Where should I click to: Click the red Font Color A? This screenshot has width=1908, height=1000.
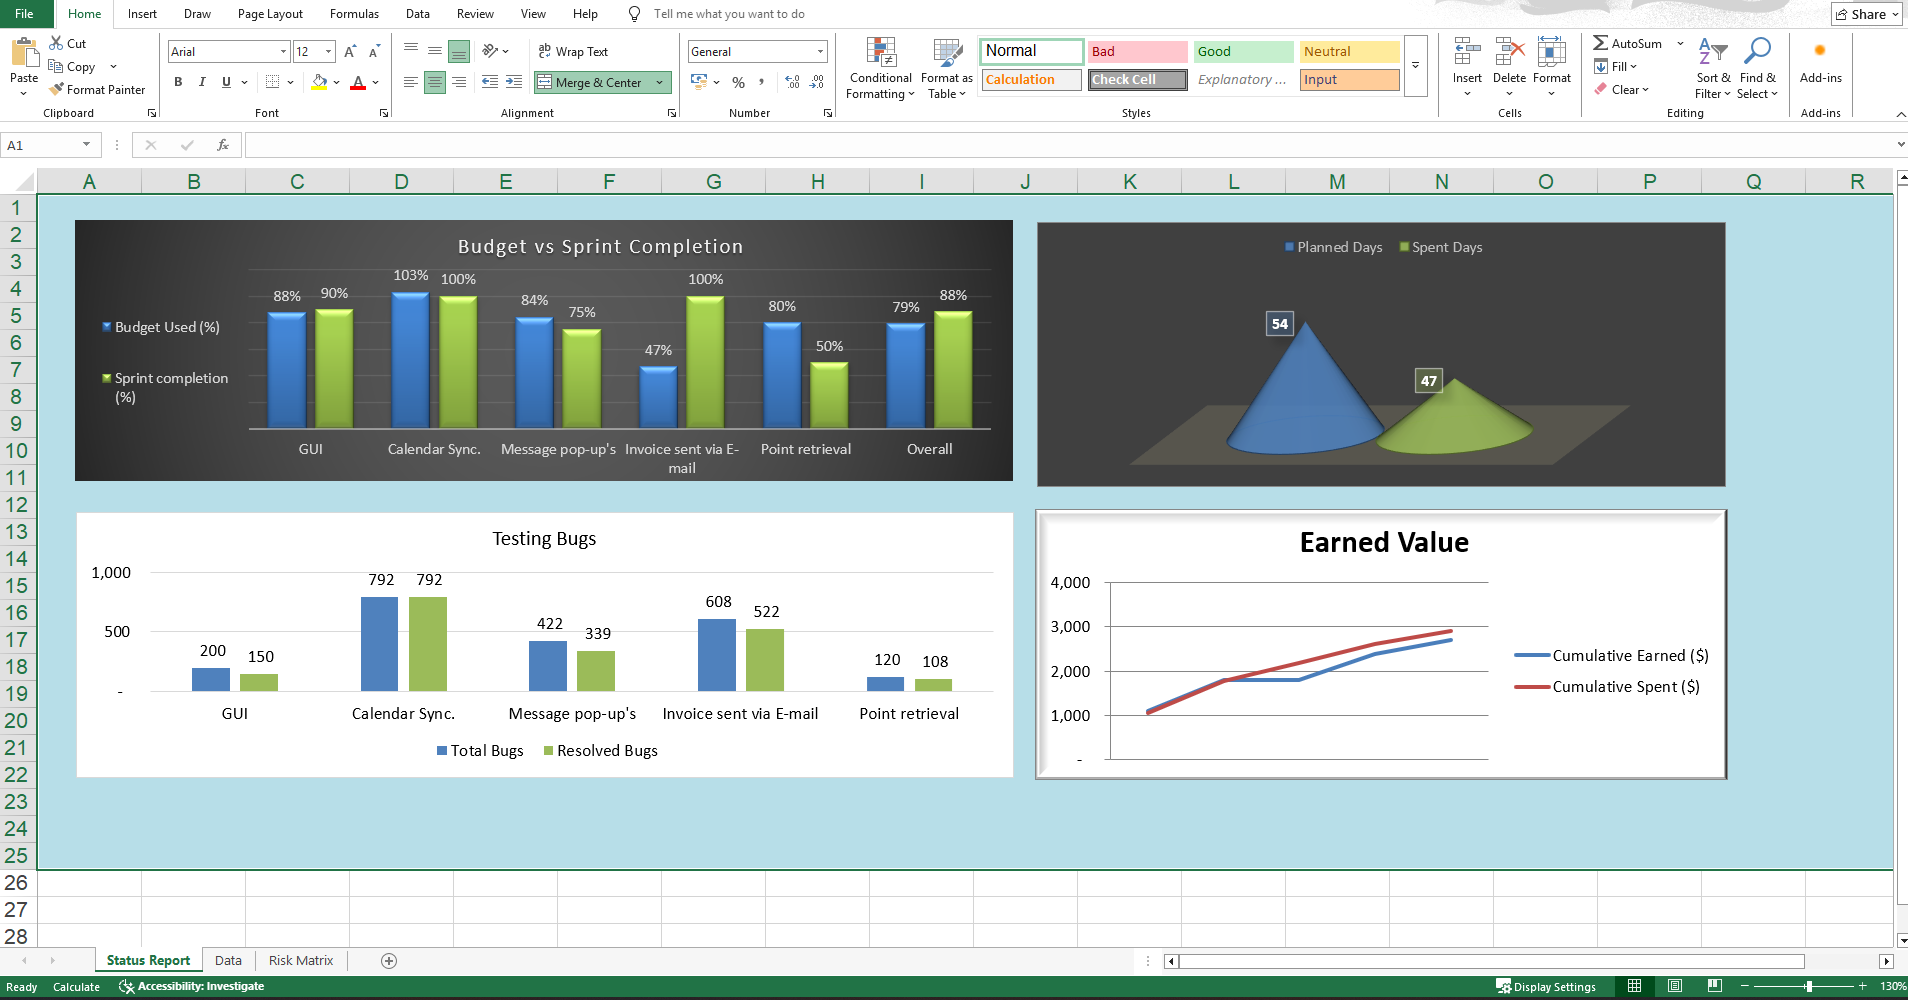point(358,82)
